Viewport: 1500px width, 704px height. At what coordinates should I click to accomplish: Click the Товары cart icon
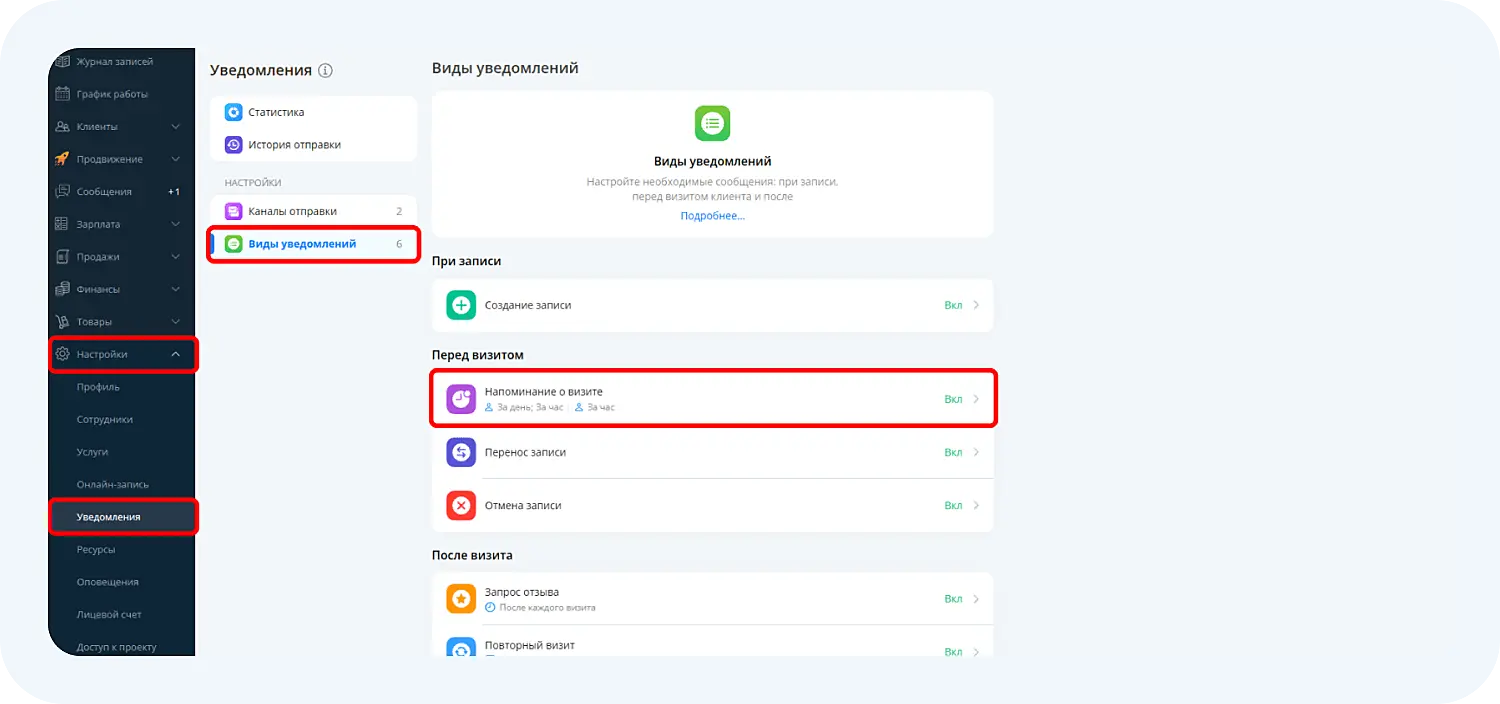[x=62, y=322]
